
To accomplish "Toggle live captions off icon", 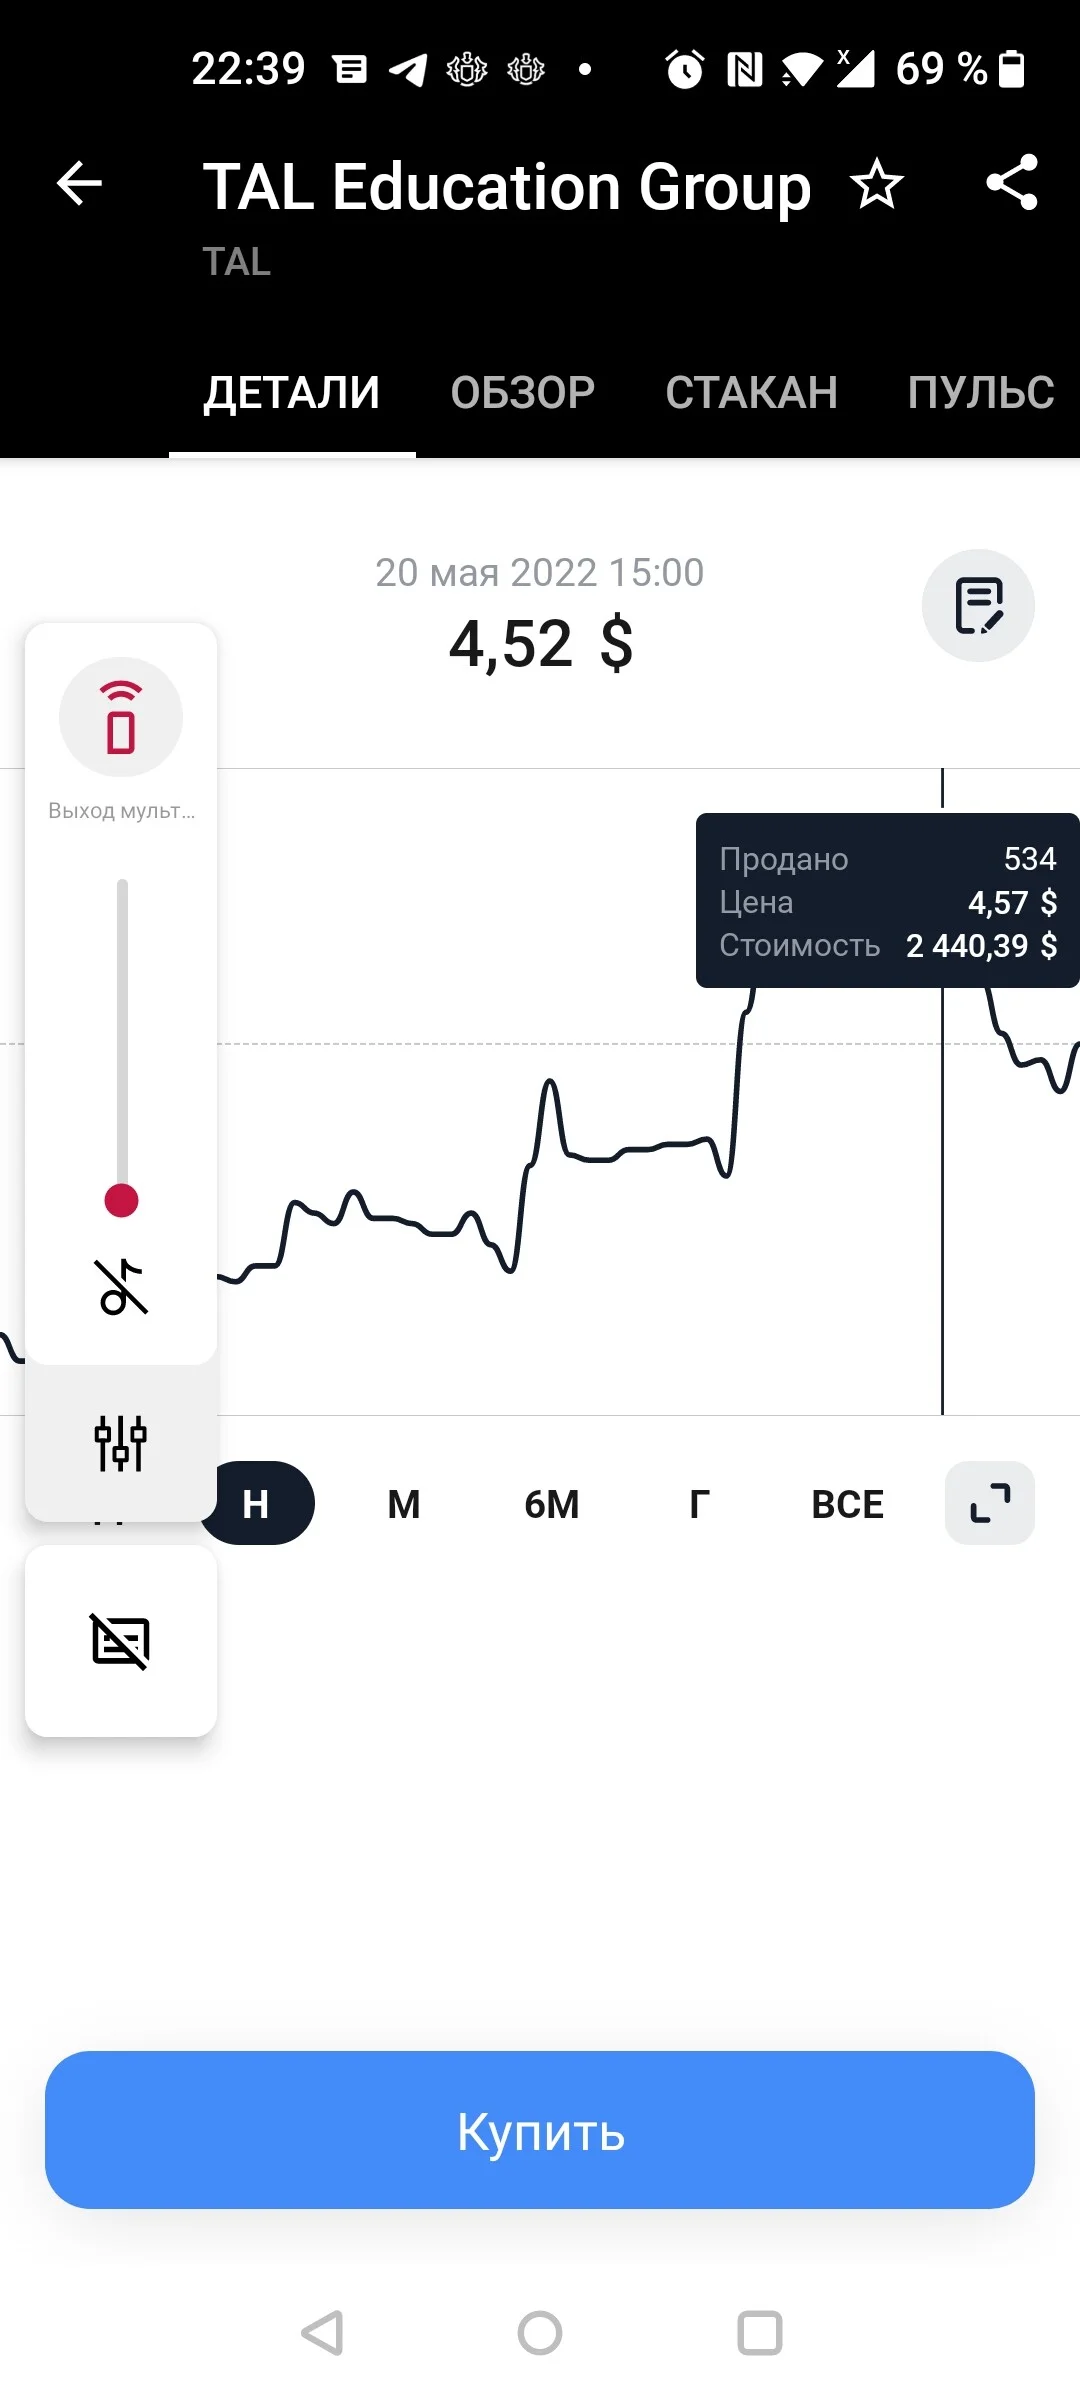I will point(121,1641).
